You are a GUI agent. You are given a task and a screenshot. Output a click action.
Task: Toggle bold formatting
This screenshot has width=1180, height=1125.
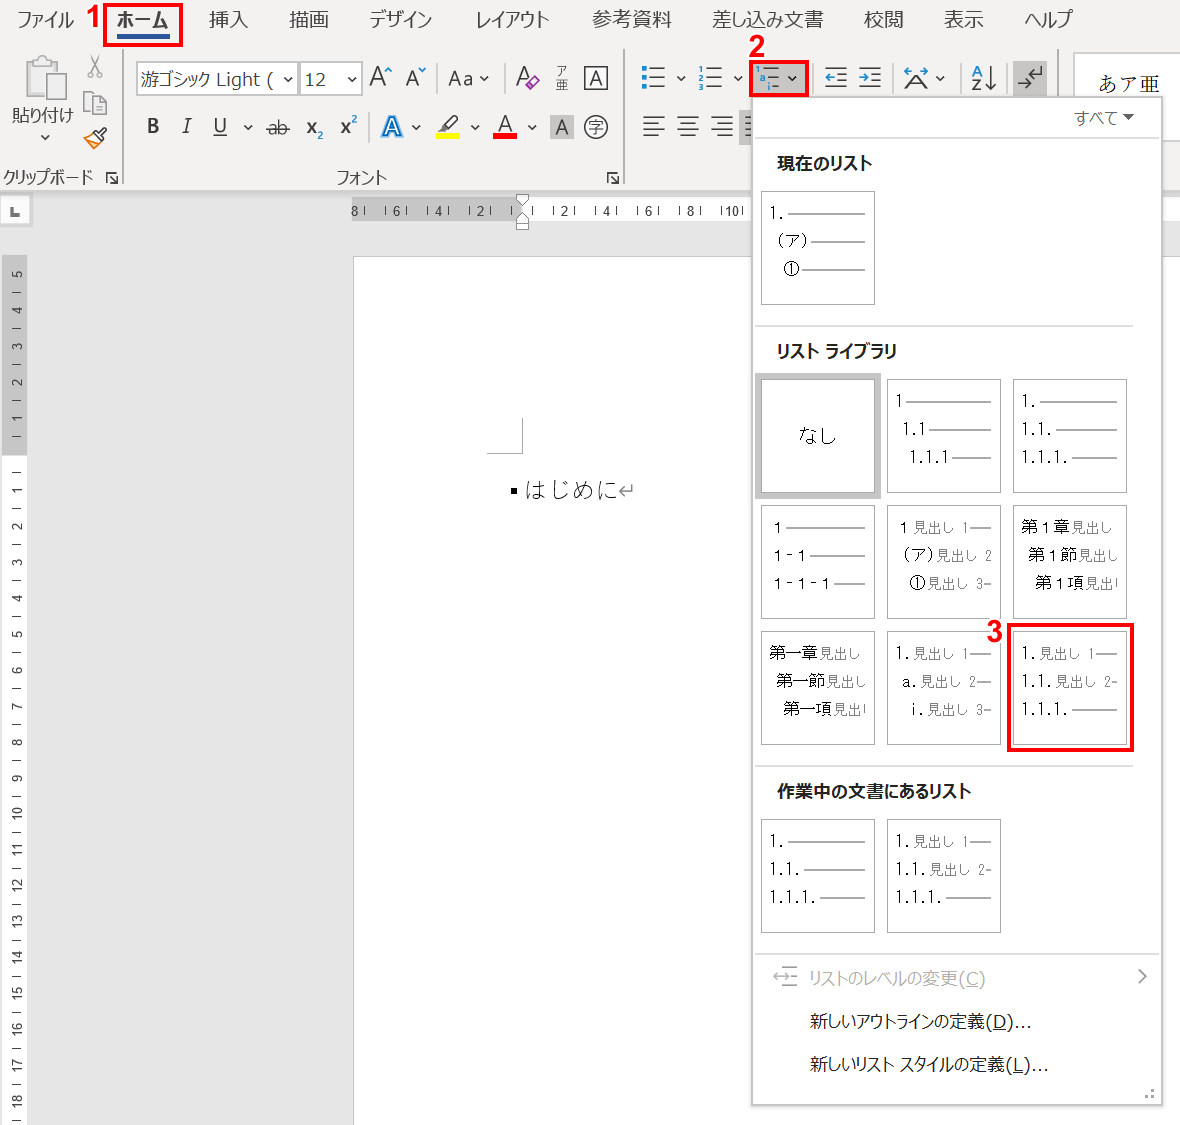[x=153, y=126]
